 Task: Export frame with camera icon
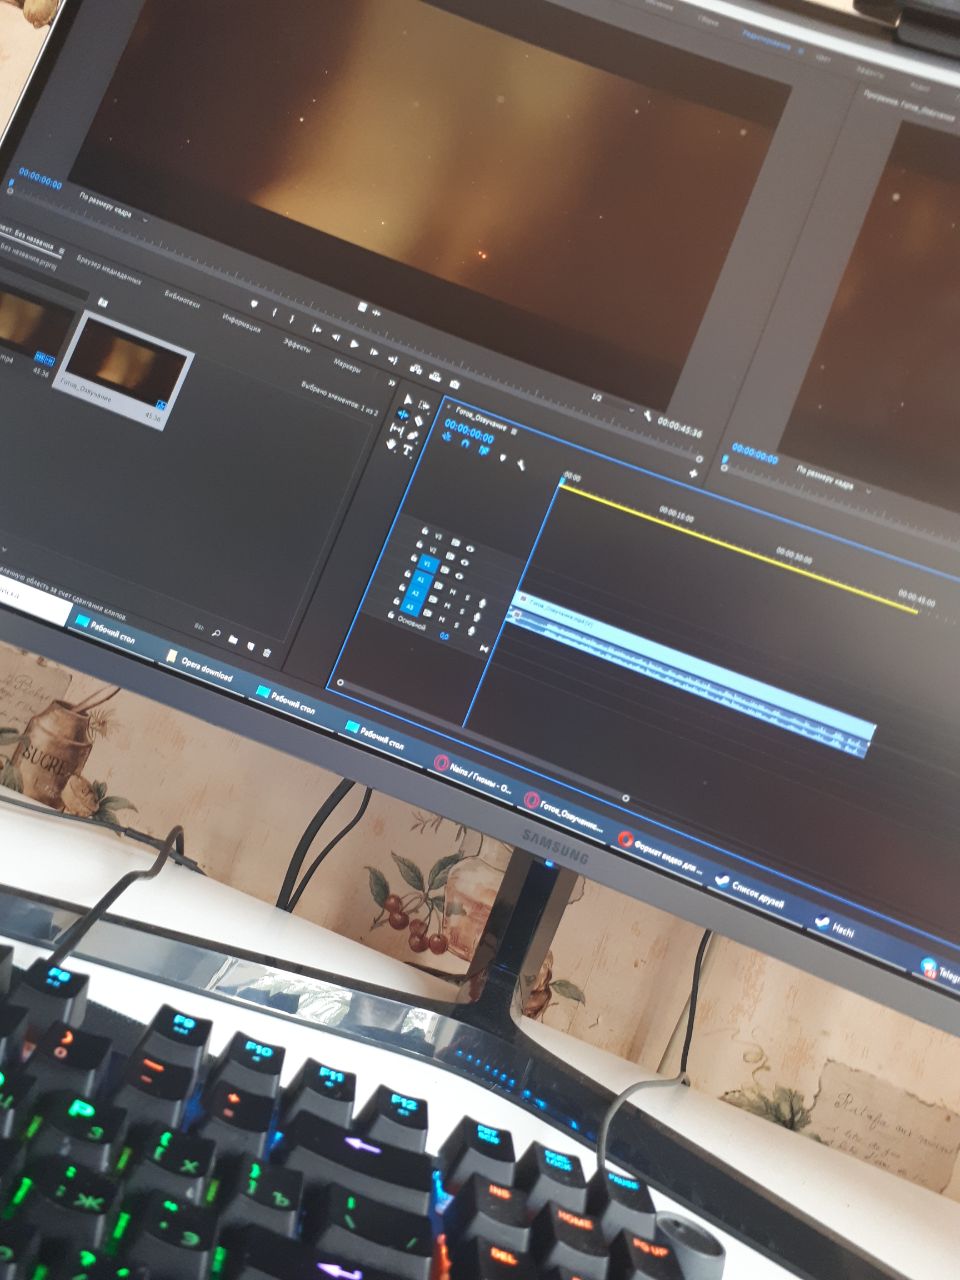(x=454, y=384)
